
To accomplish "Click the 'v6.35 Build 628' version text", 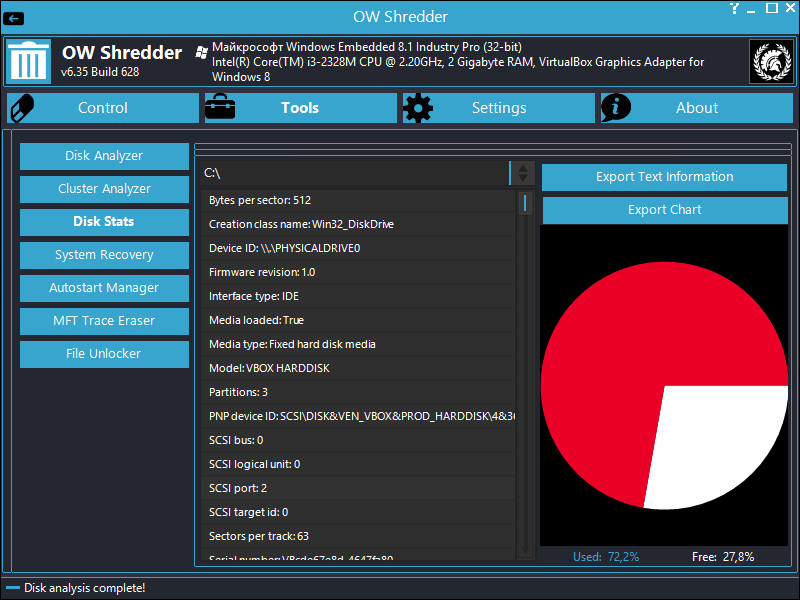I will [x=100, y=72].
